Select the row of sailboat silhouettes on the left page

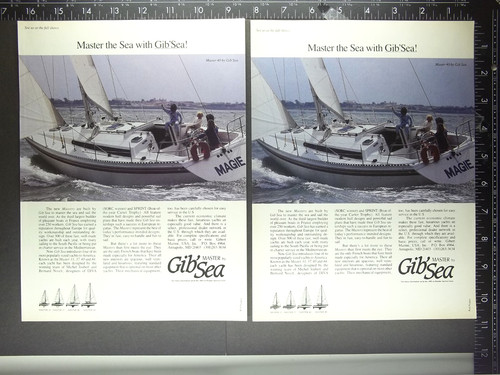(68, 296)
